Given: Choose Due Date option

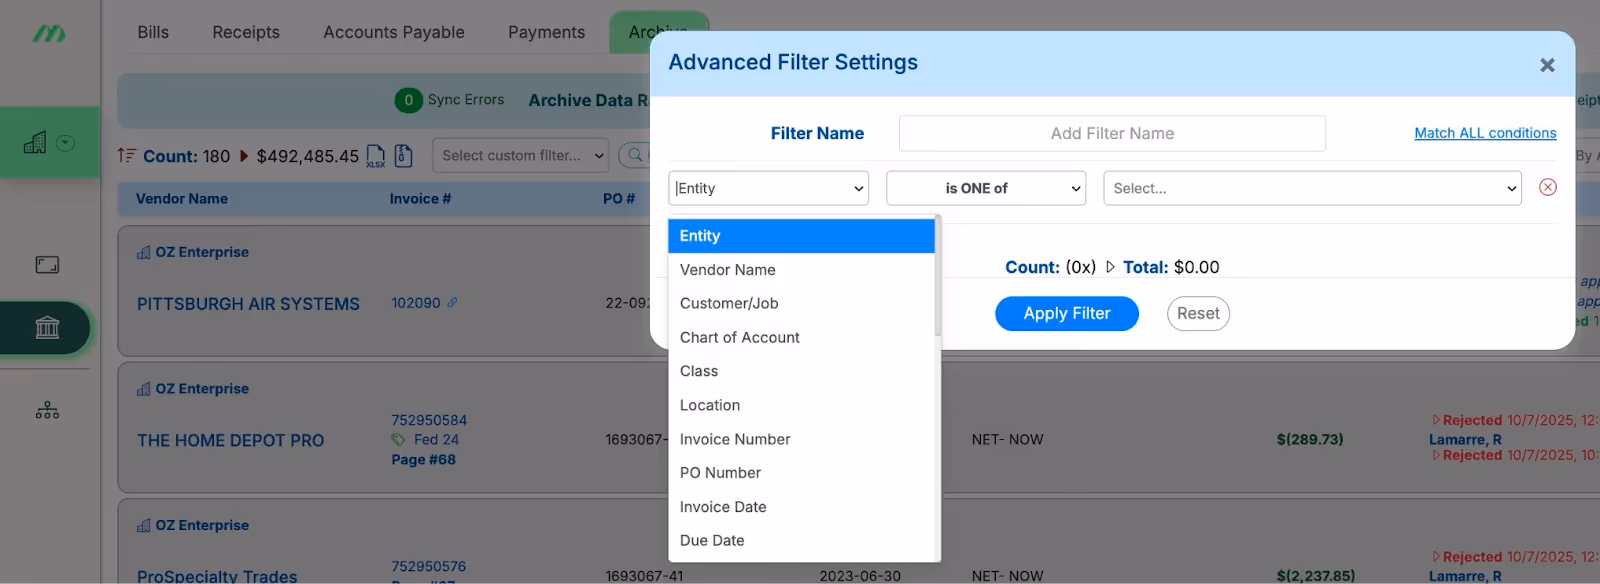Looking at the screenshot, I should [801, 540].
